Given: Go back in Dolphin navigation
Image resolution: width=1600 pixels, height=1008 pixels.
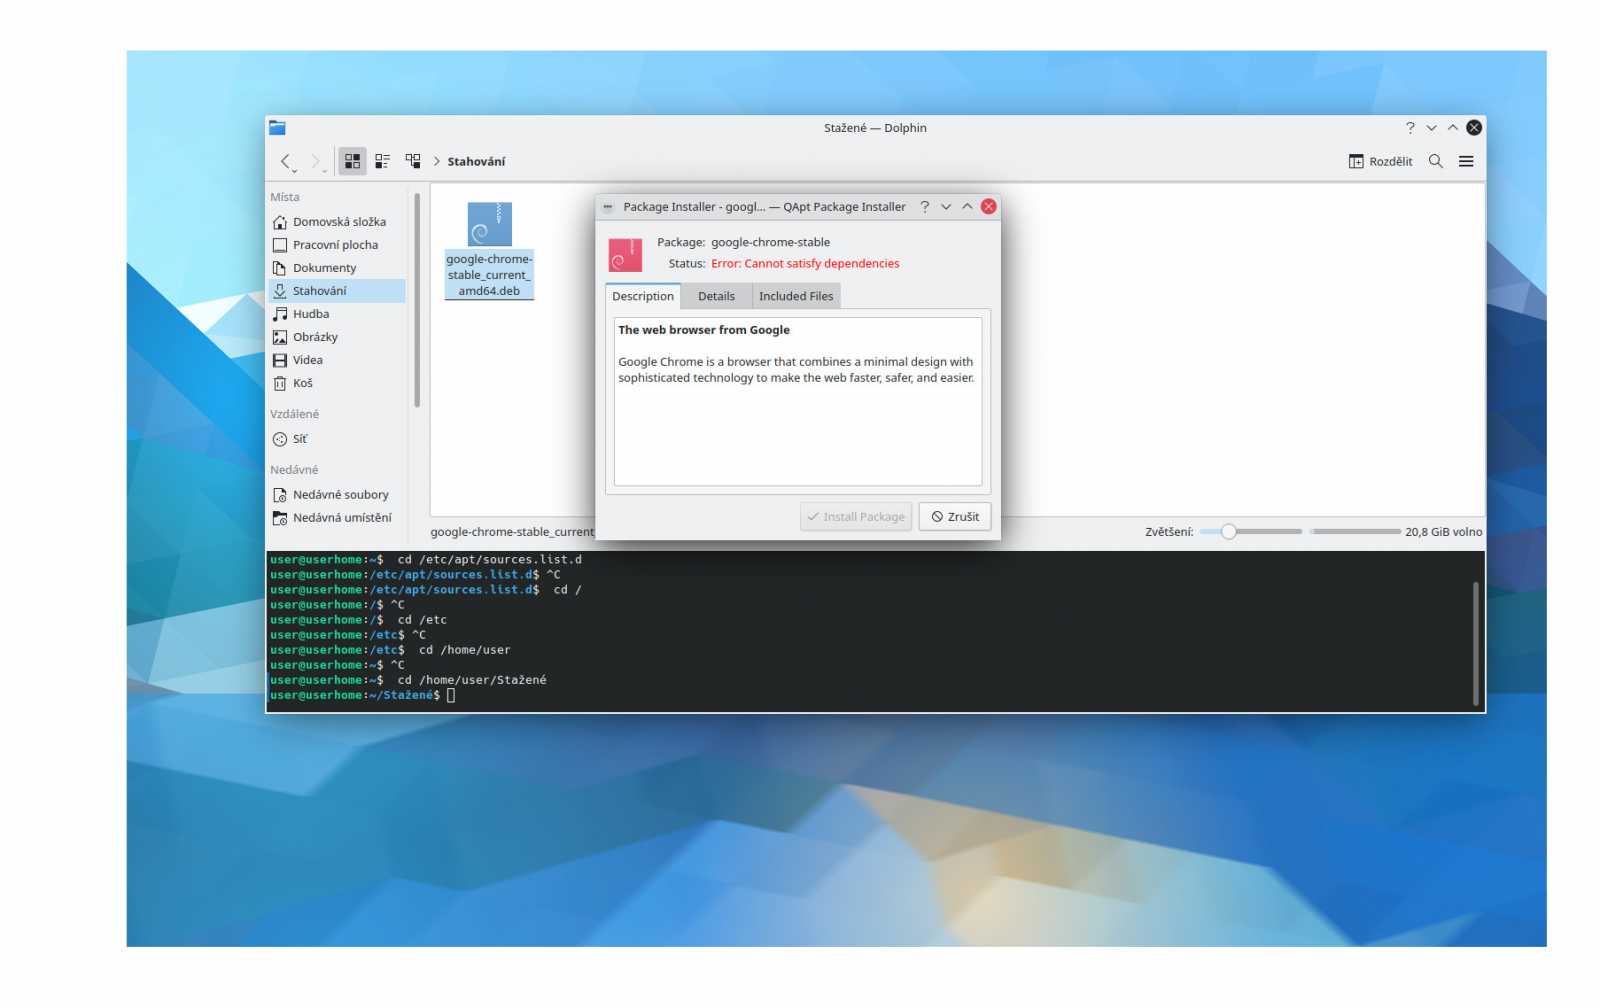Looking at the screenshot, I should click(x=287, y=161).
